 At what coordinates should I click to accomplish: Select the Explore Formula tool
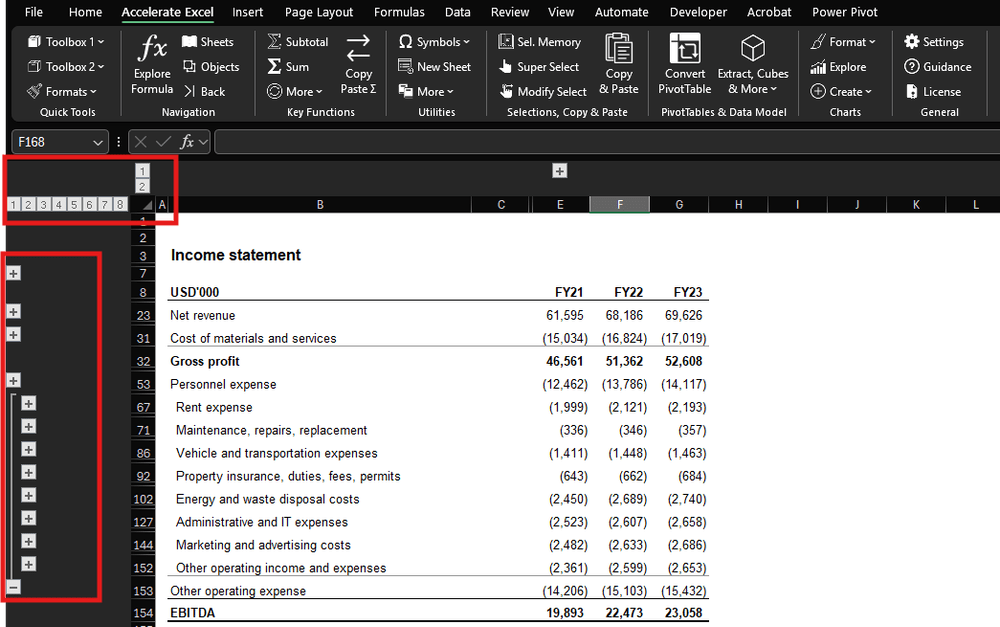click(x=151, y=70)
